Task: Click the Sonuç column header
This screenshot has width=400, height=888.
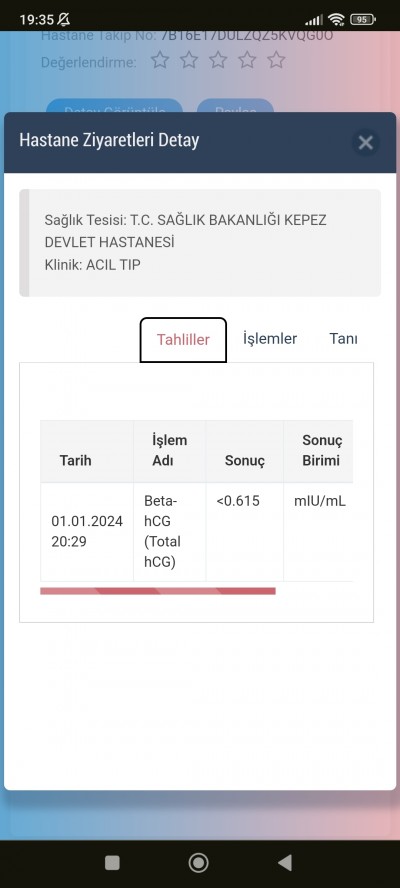Action: pos(245,451)
